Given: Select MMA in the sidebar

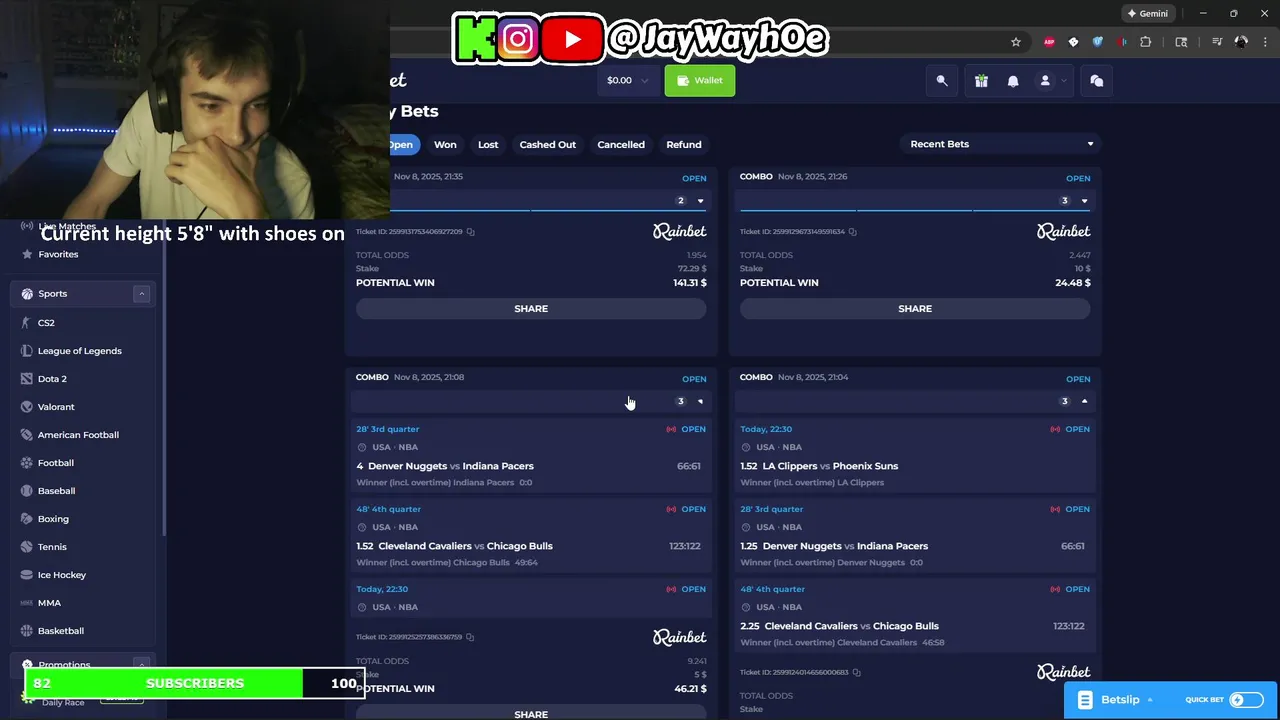Looking at the screenshot, I should 49,603.
